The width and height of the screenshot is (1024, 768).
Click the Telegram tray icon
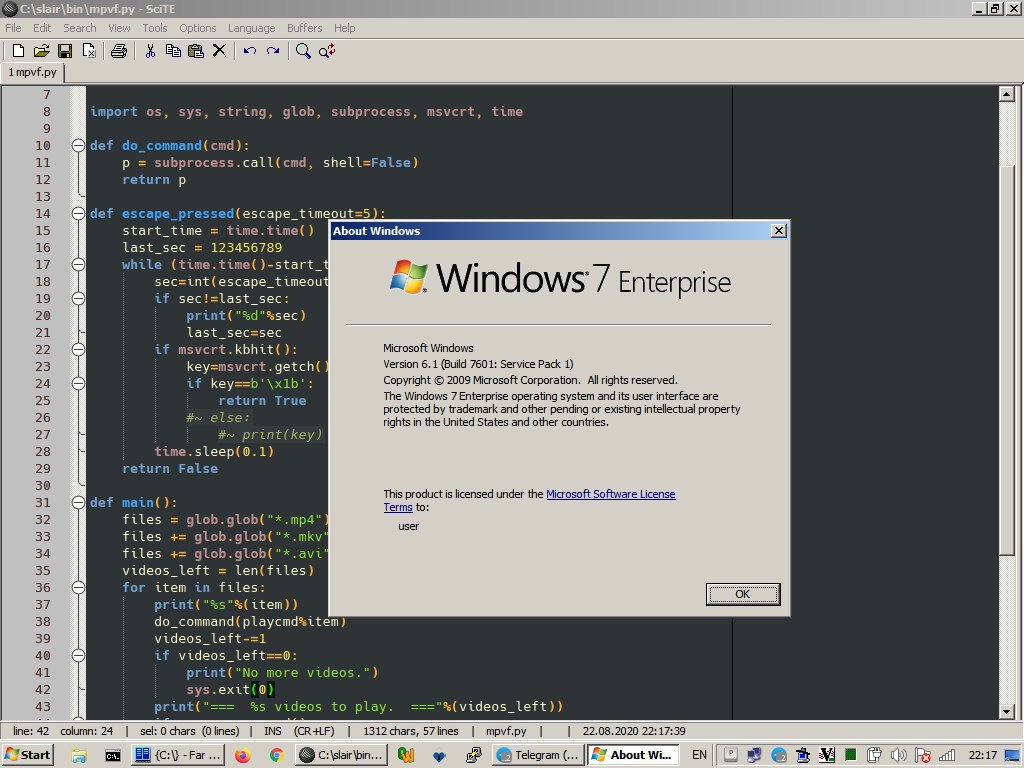pos(778,755)
